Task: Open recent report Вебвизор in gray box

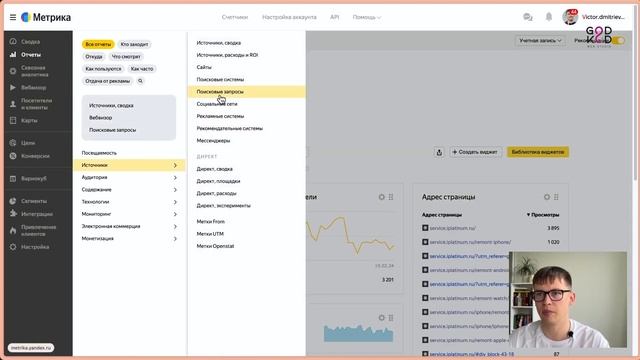Action: [x=100, y=118]
